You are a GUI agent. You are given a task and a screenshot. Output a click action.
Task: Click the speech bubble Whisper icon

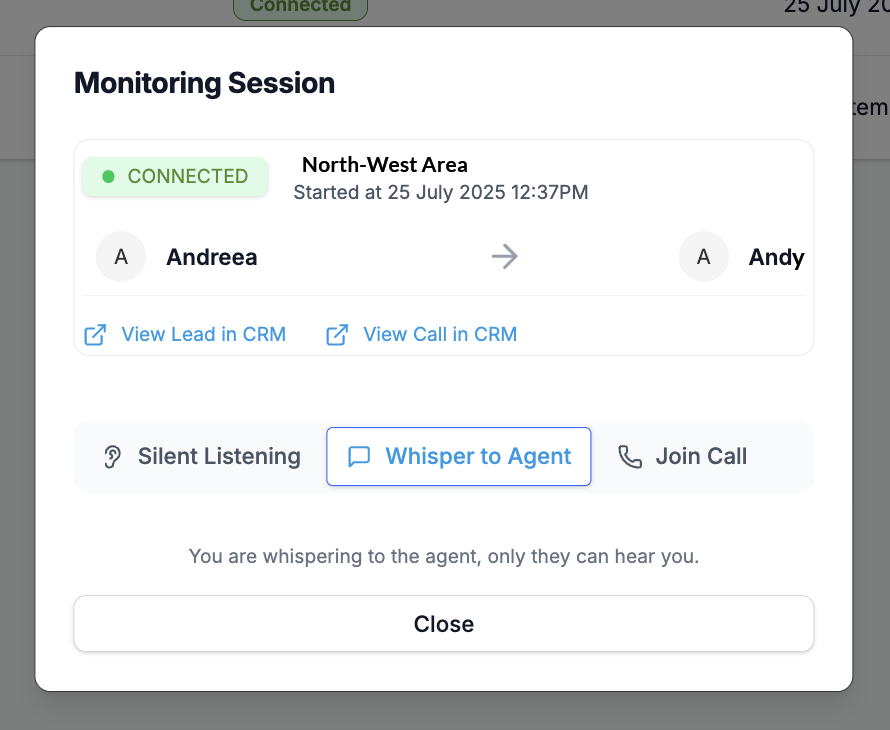click(359, 457)
